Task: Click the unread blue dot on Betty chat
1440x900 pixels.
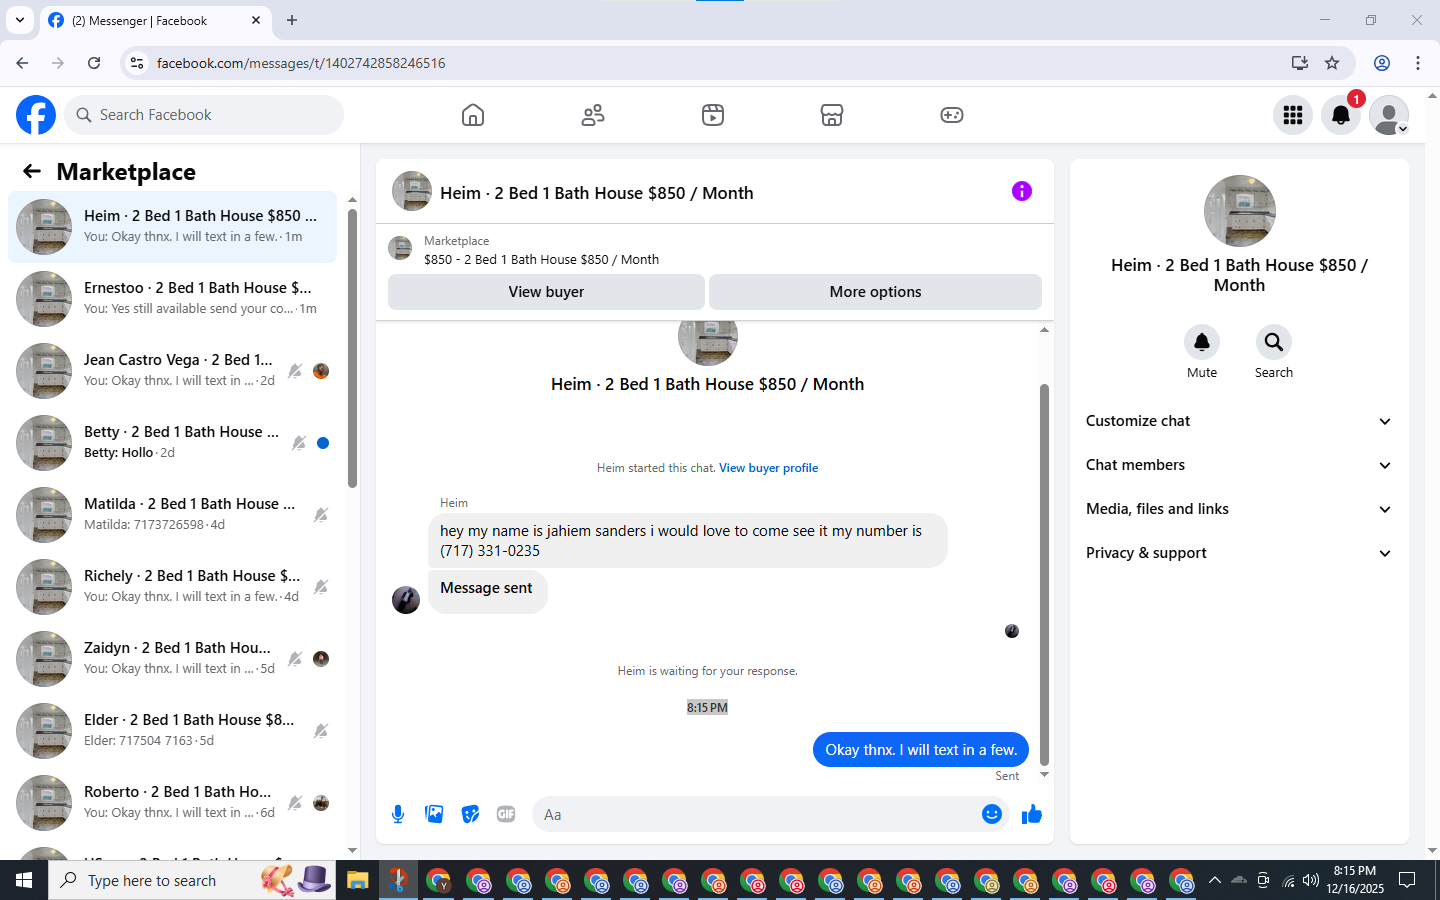Action: pyautogui.click(x=323, y=443)
